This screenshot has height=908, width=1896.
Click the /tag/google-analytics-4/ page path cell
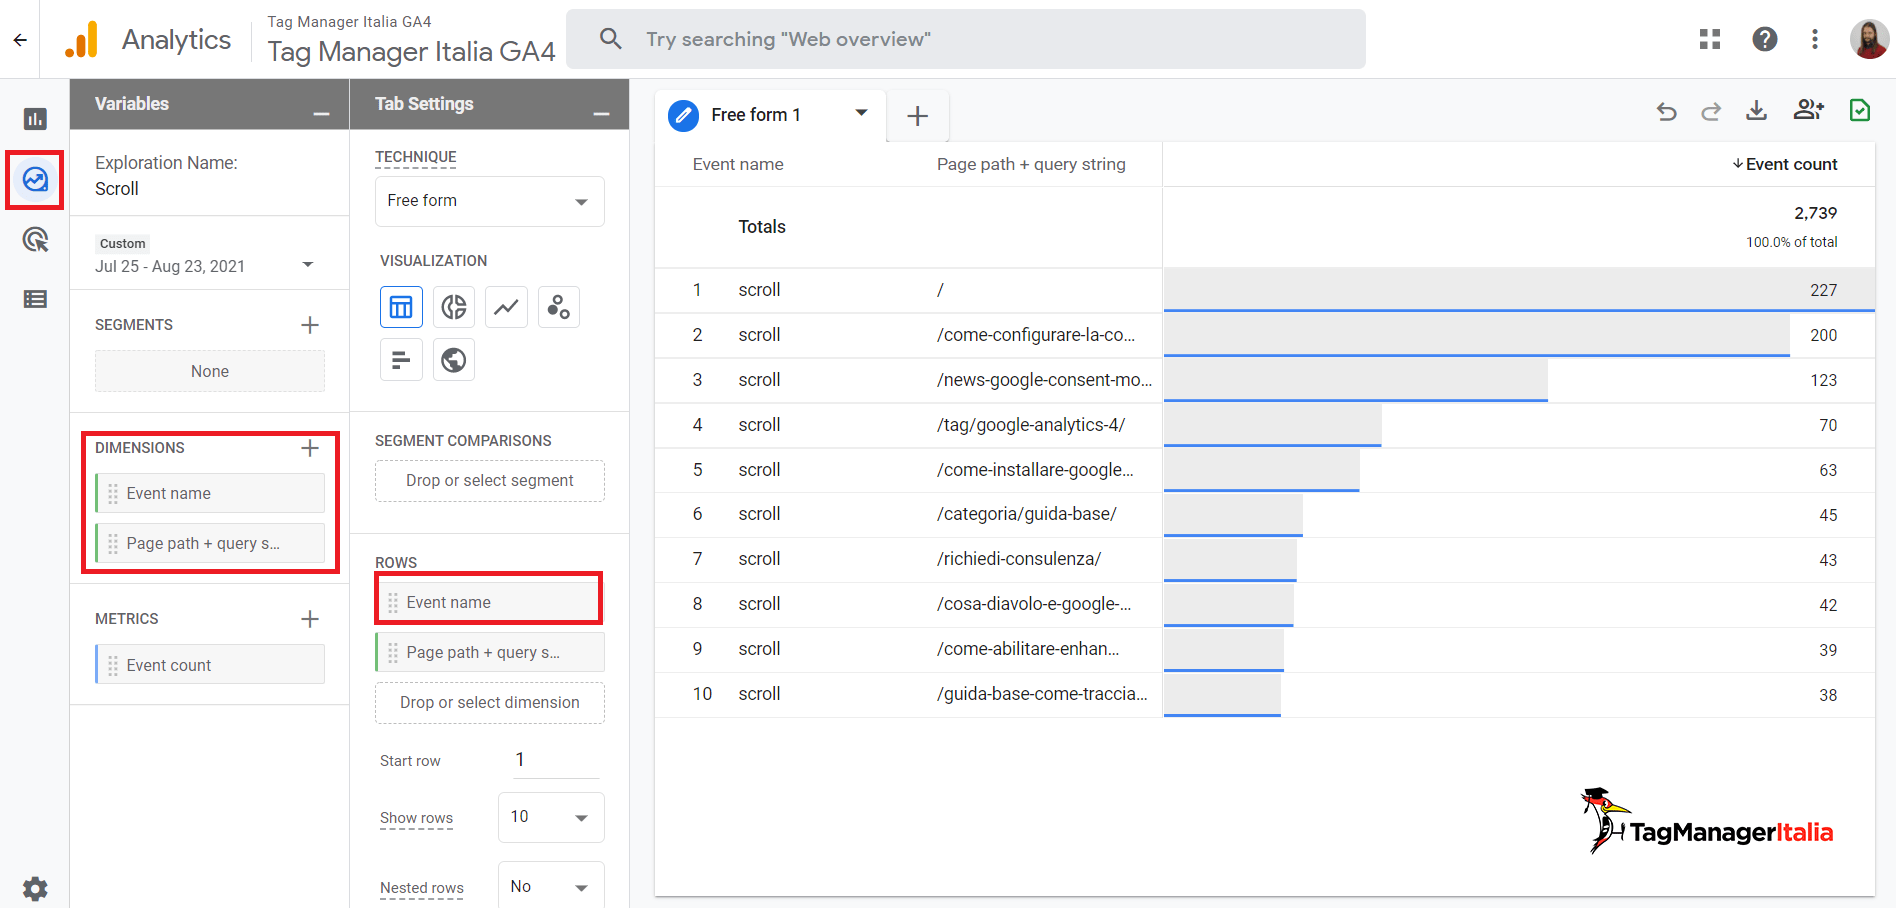tap(1031, 425)
